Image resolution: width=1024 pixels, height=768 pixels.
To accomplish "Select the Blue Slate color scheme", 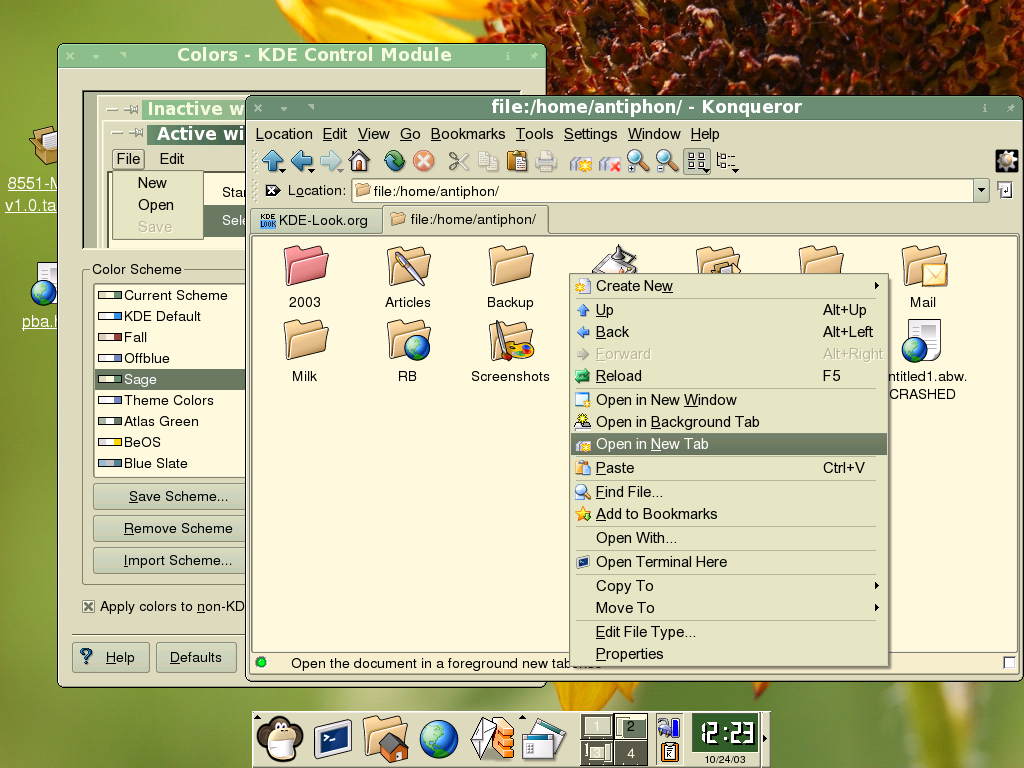I will [170, 463].
